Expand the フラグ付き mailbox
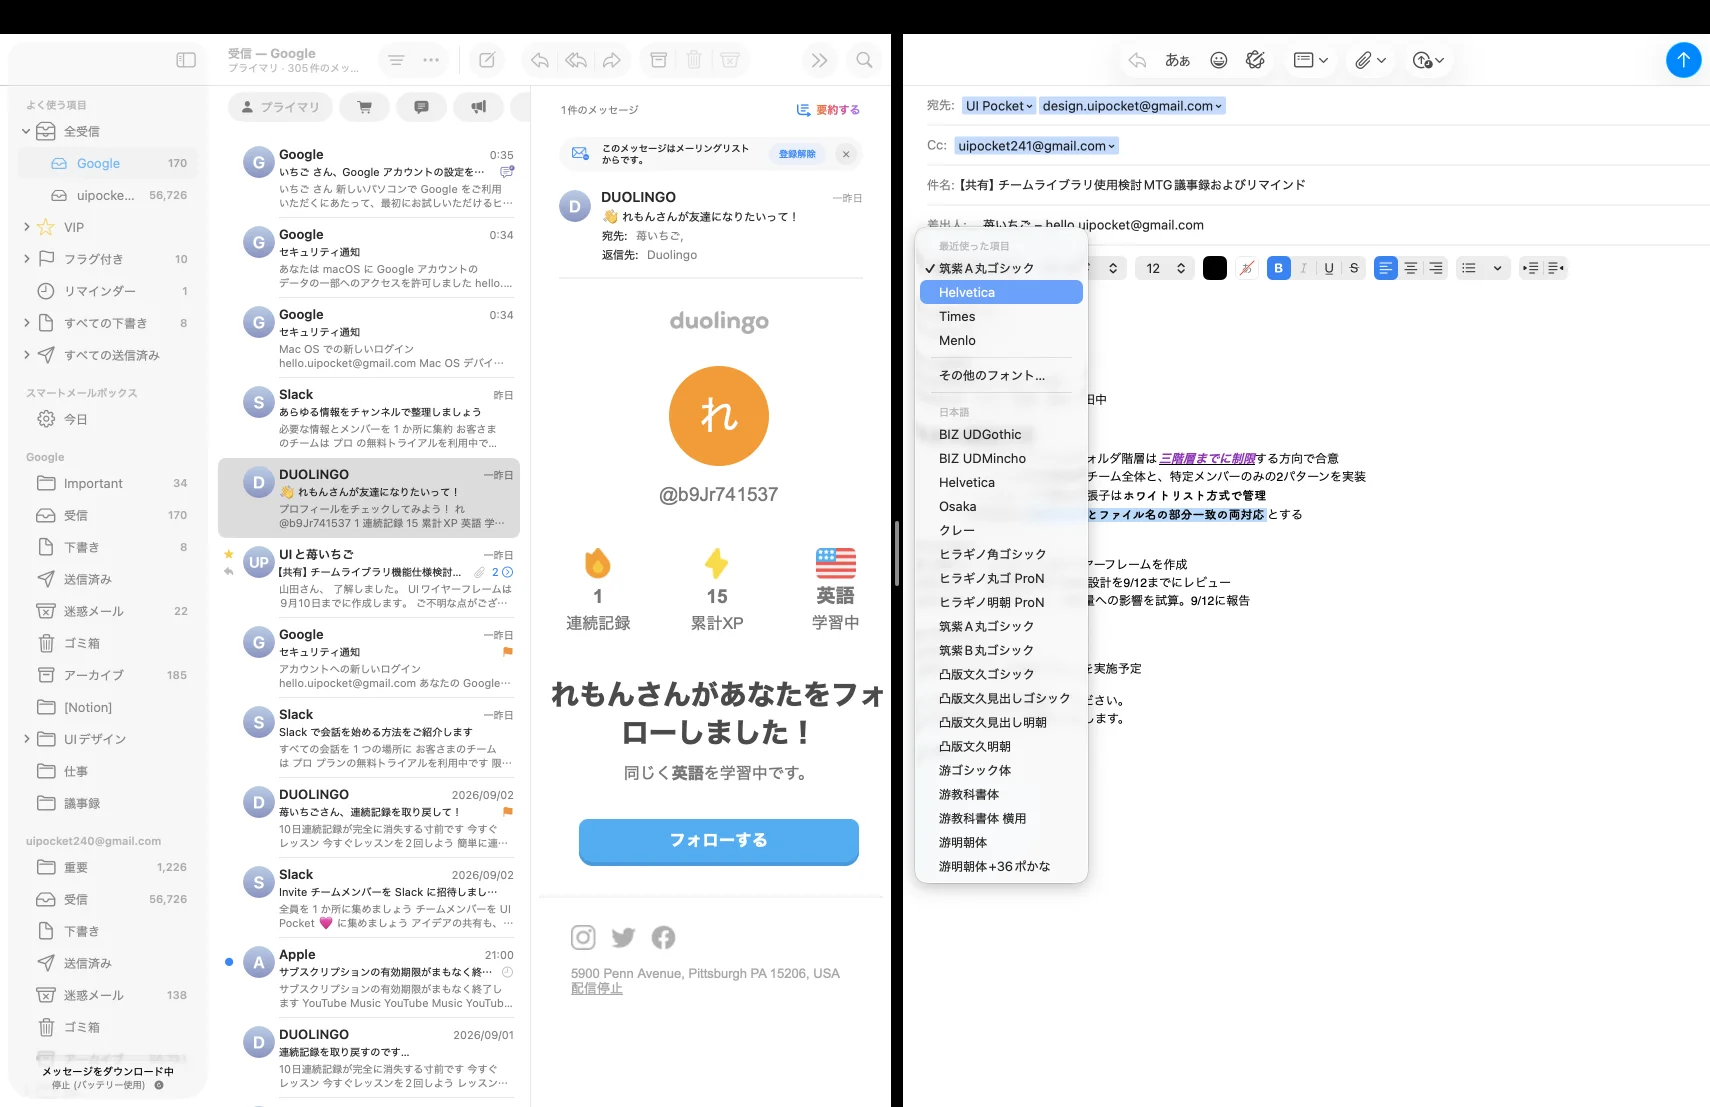 (26, 259)
